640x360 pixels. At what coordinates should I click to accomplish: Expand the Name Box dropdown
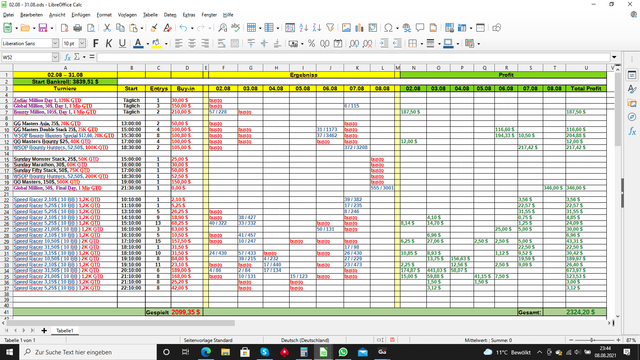pyautogui.click(x=55, y=57)
